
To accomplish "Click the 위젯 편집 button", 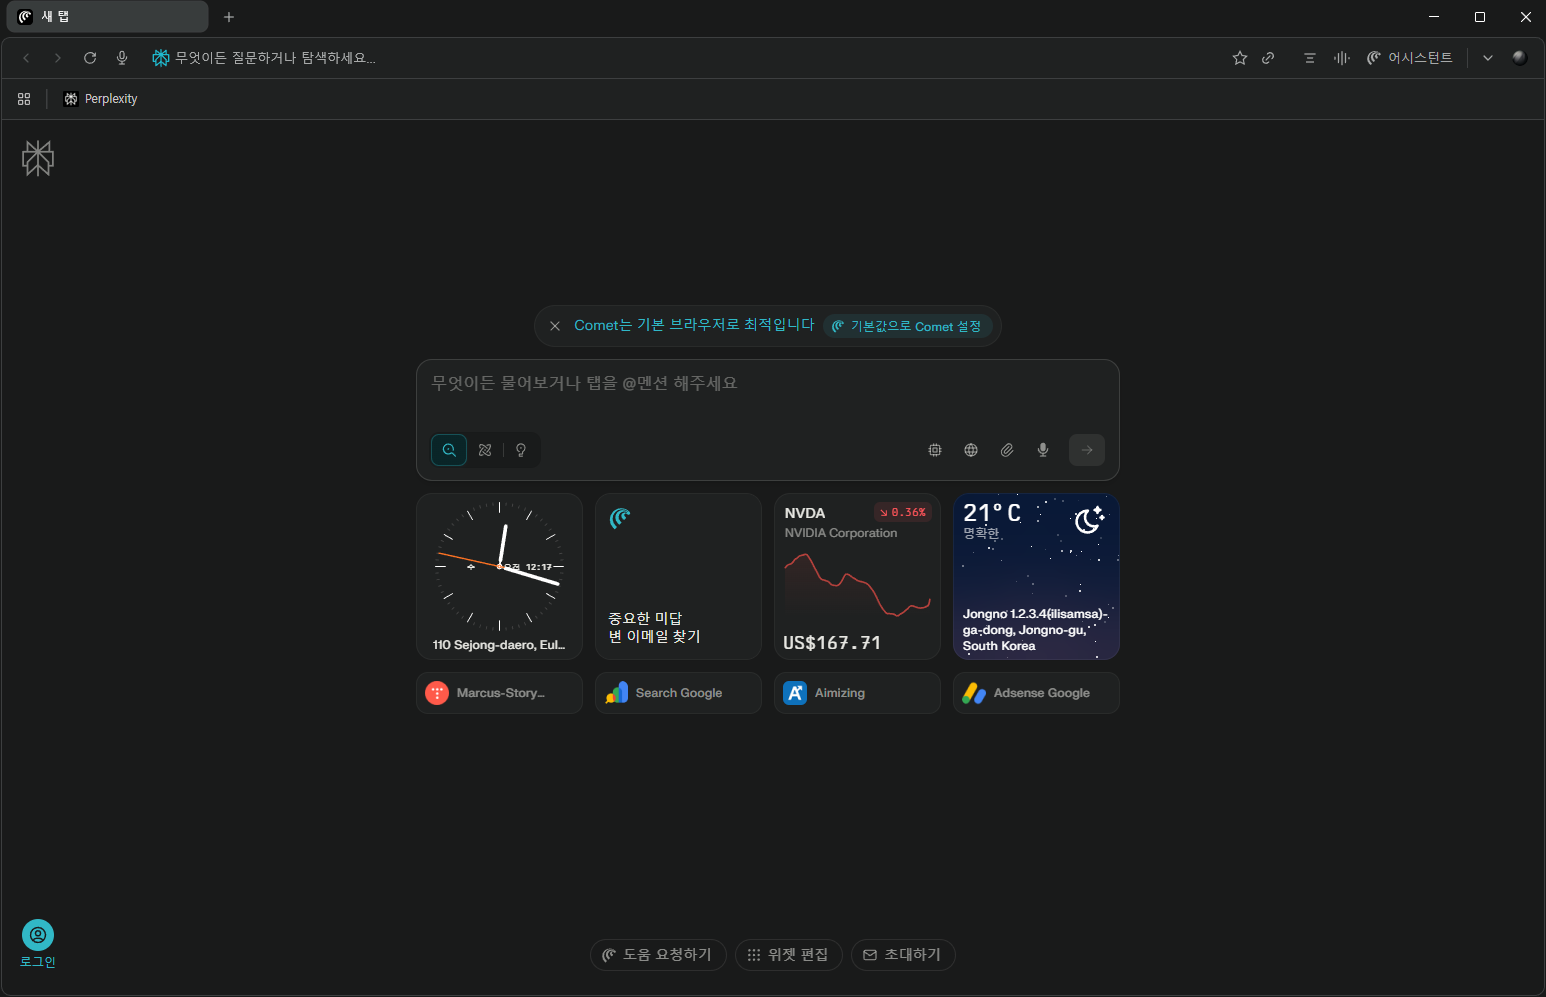I will coord(789,955).
